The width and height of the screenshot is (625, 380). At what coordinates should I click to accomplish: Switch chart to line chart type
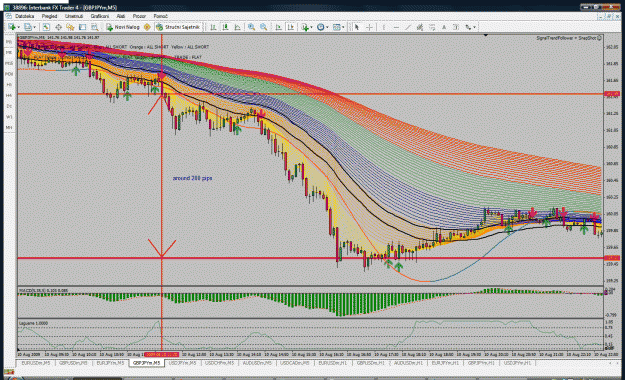238,27
